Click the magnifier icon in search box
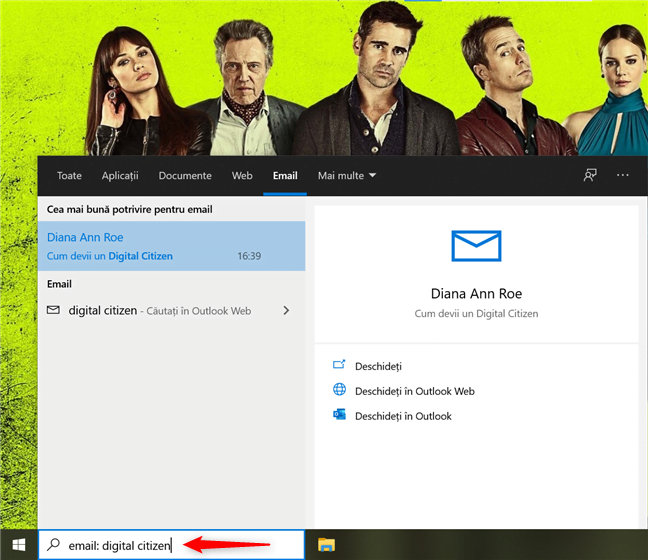The width and height of the screenshot is (648, 560). point(53,545)
